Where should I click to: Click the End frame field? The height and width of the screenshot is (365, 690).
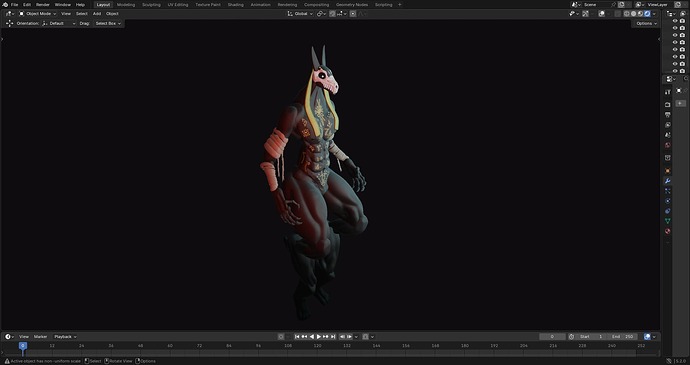[622, 336]
